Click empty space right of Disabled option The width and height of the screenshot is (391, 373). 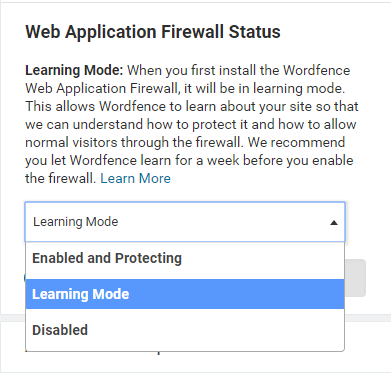(x=217, y=330)
